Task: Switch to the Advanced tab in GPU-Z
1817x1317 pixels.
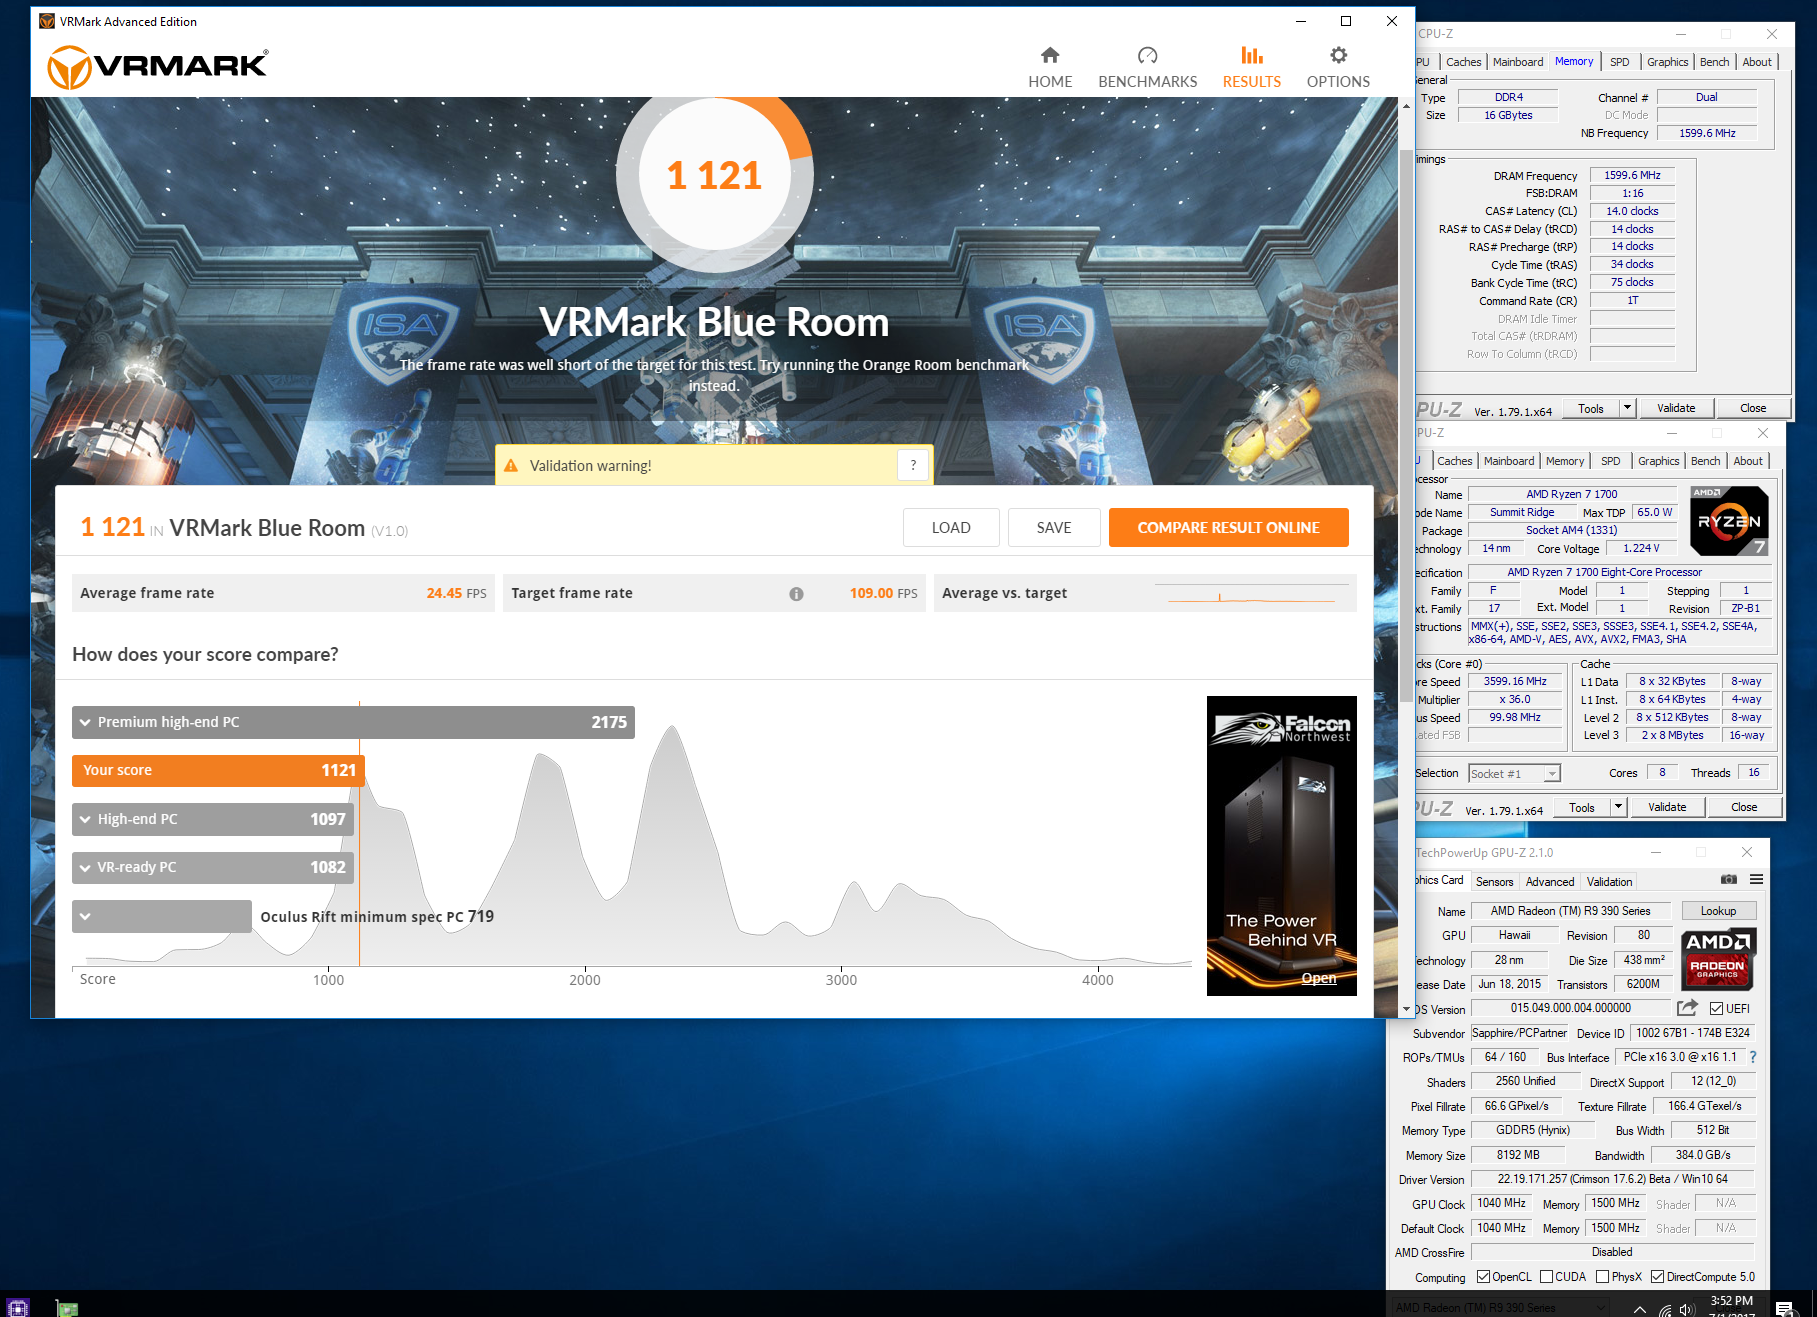Action: coord(1549,882)
